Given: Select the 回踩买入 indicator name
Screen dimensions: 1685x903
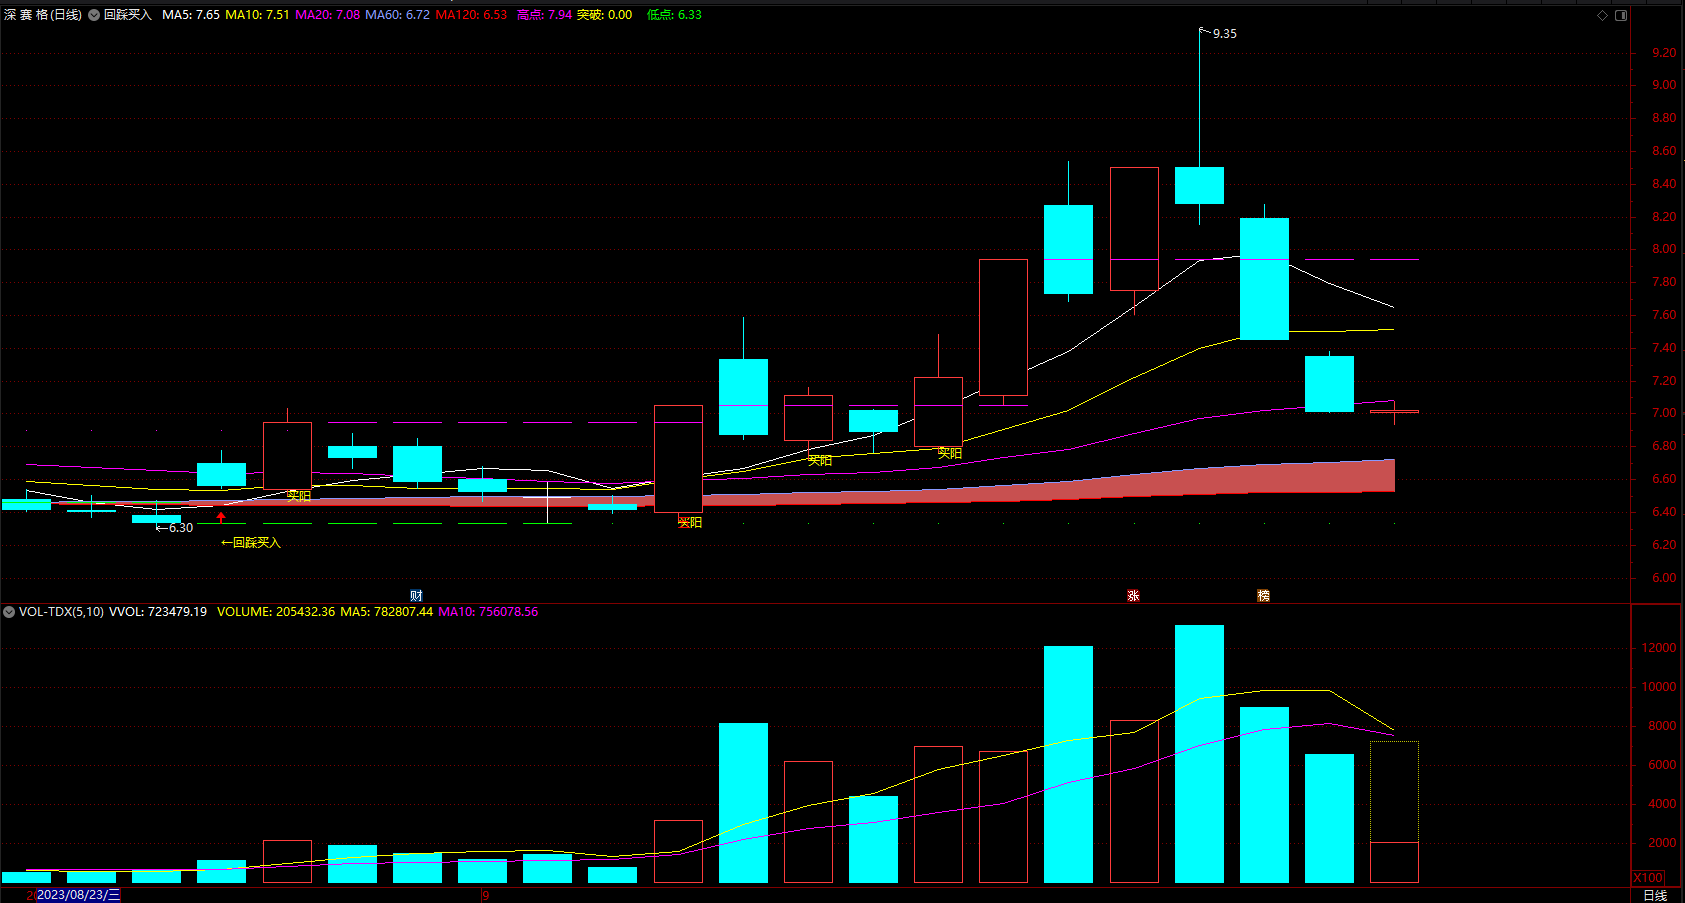Looking at the screenshot, I should tap(128, 15).
